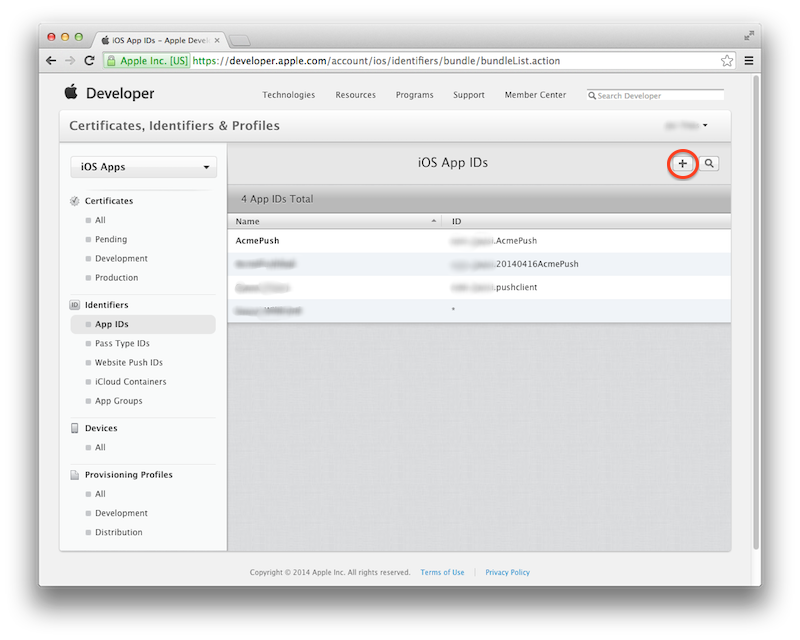Open the Support menu
This screenshot has width=800, height=640.
pos(469,94)
